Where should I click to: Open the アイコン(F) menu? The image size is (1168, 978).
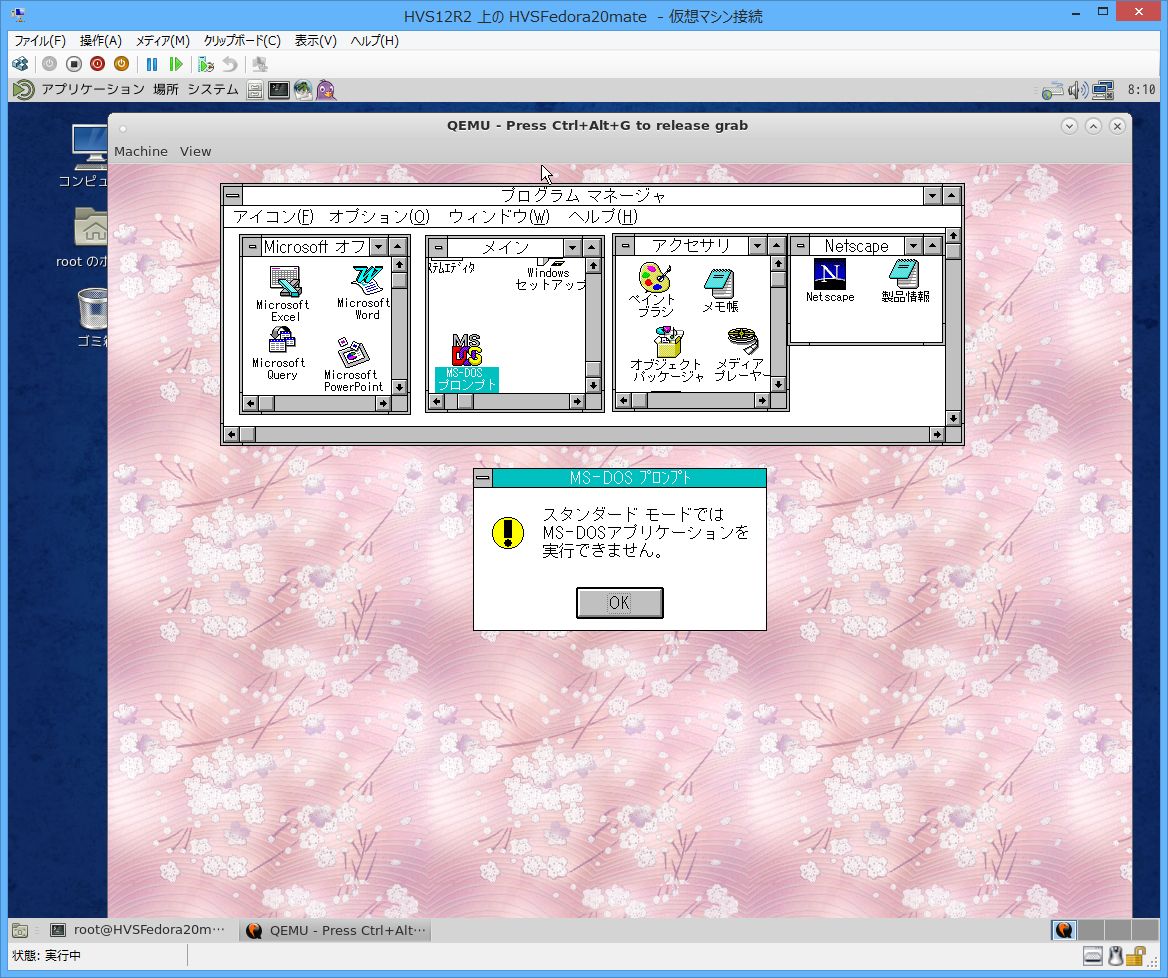click(273, 217)
